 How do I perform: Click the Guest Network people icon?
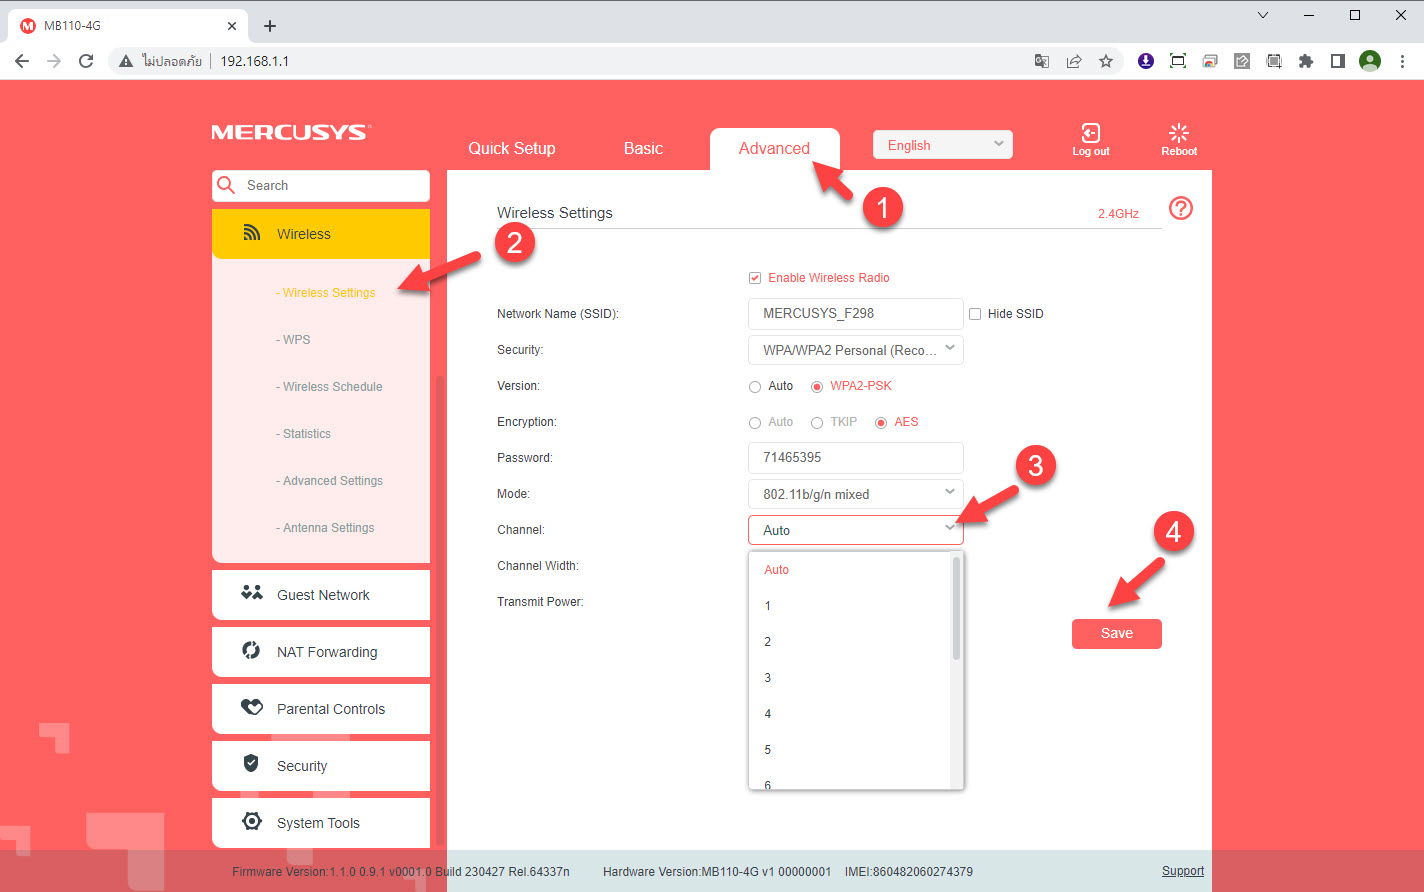point(252,593)
